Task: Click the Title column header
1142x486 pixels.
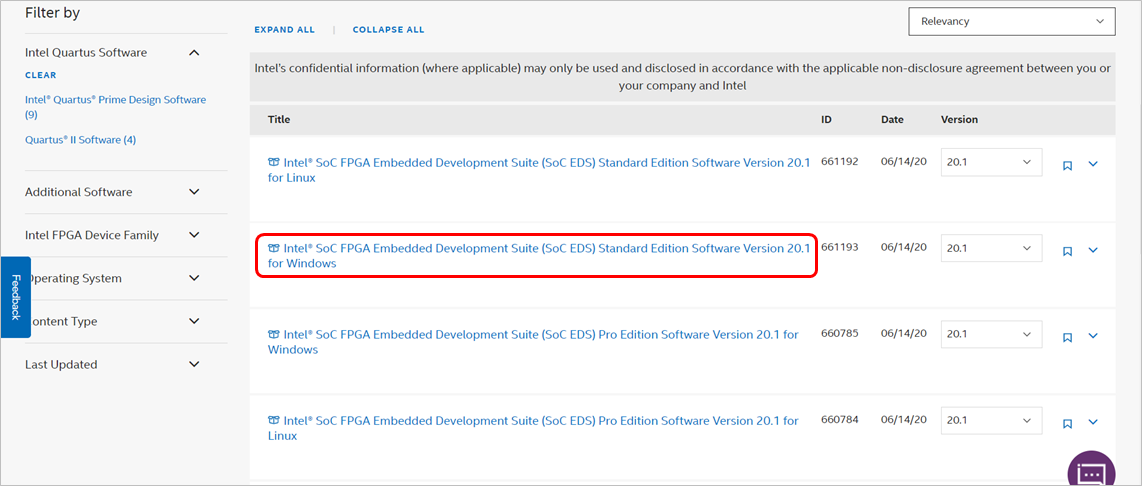Action: click(279, 119)
